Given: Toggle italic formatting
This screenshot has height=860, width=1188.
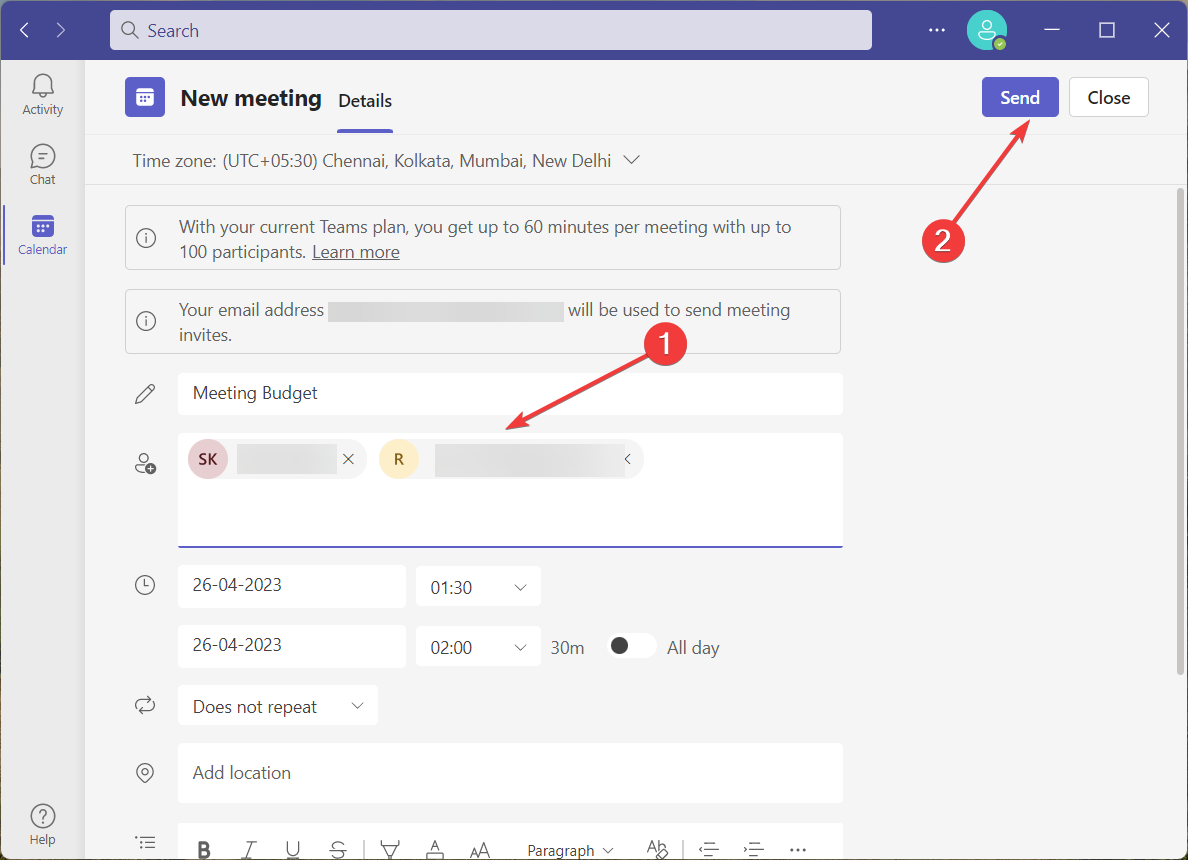Looking at the screenshot, I should pyautogui.click(x=249, y=849).
